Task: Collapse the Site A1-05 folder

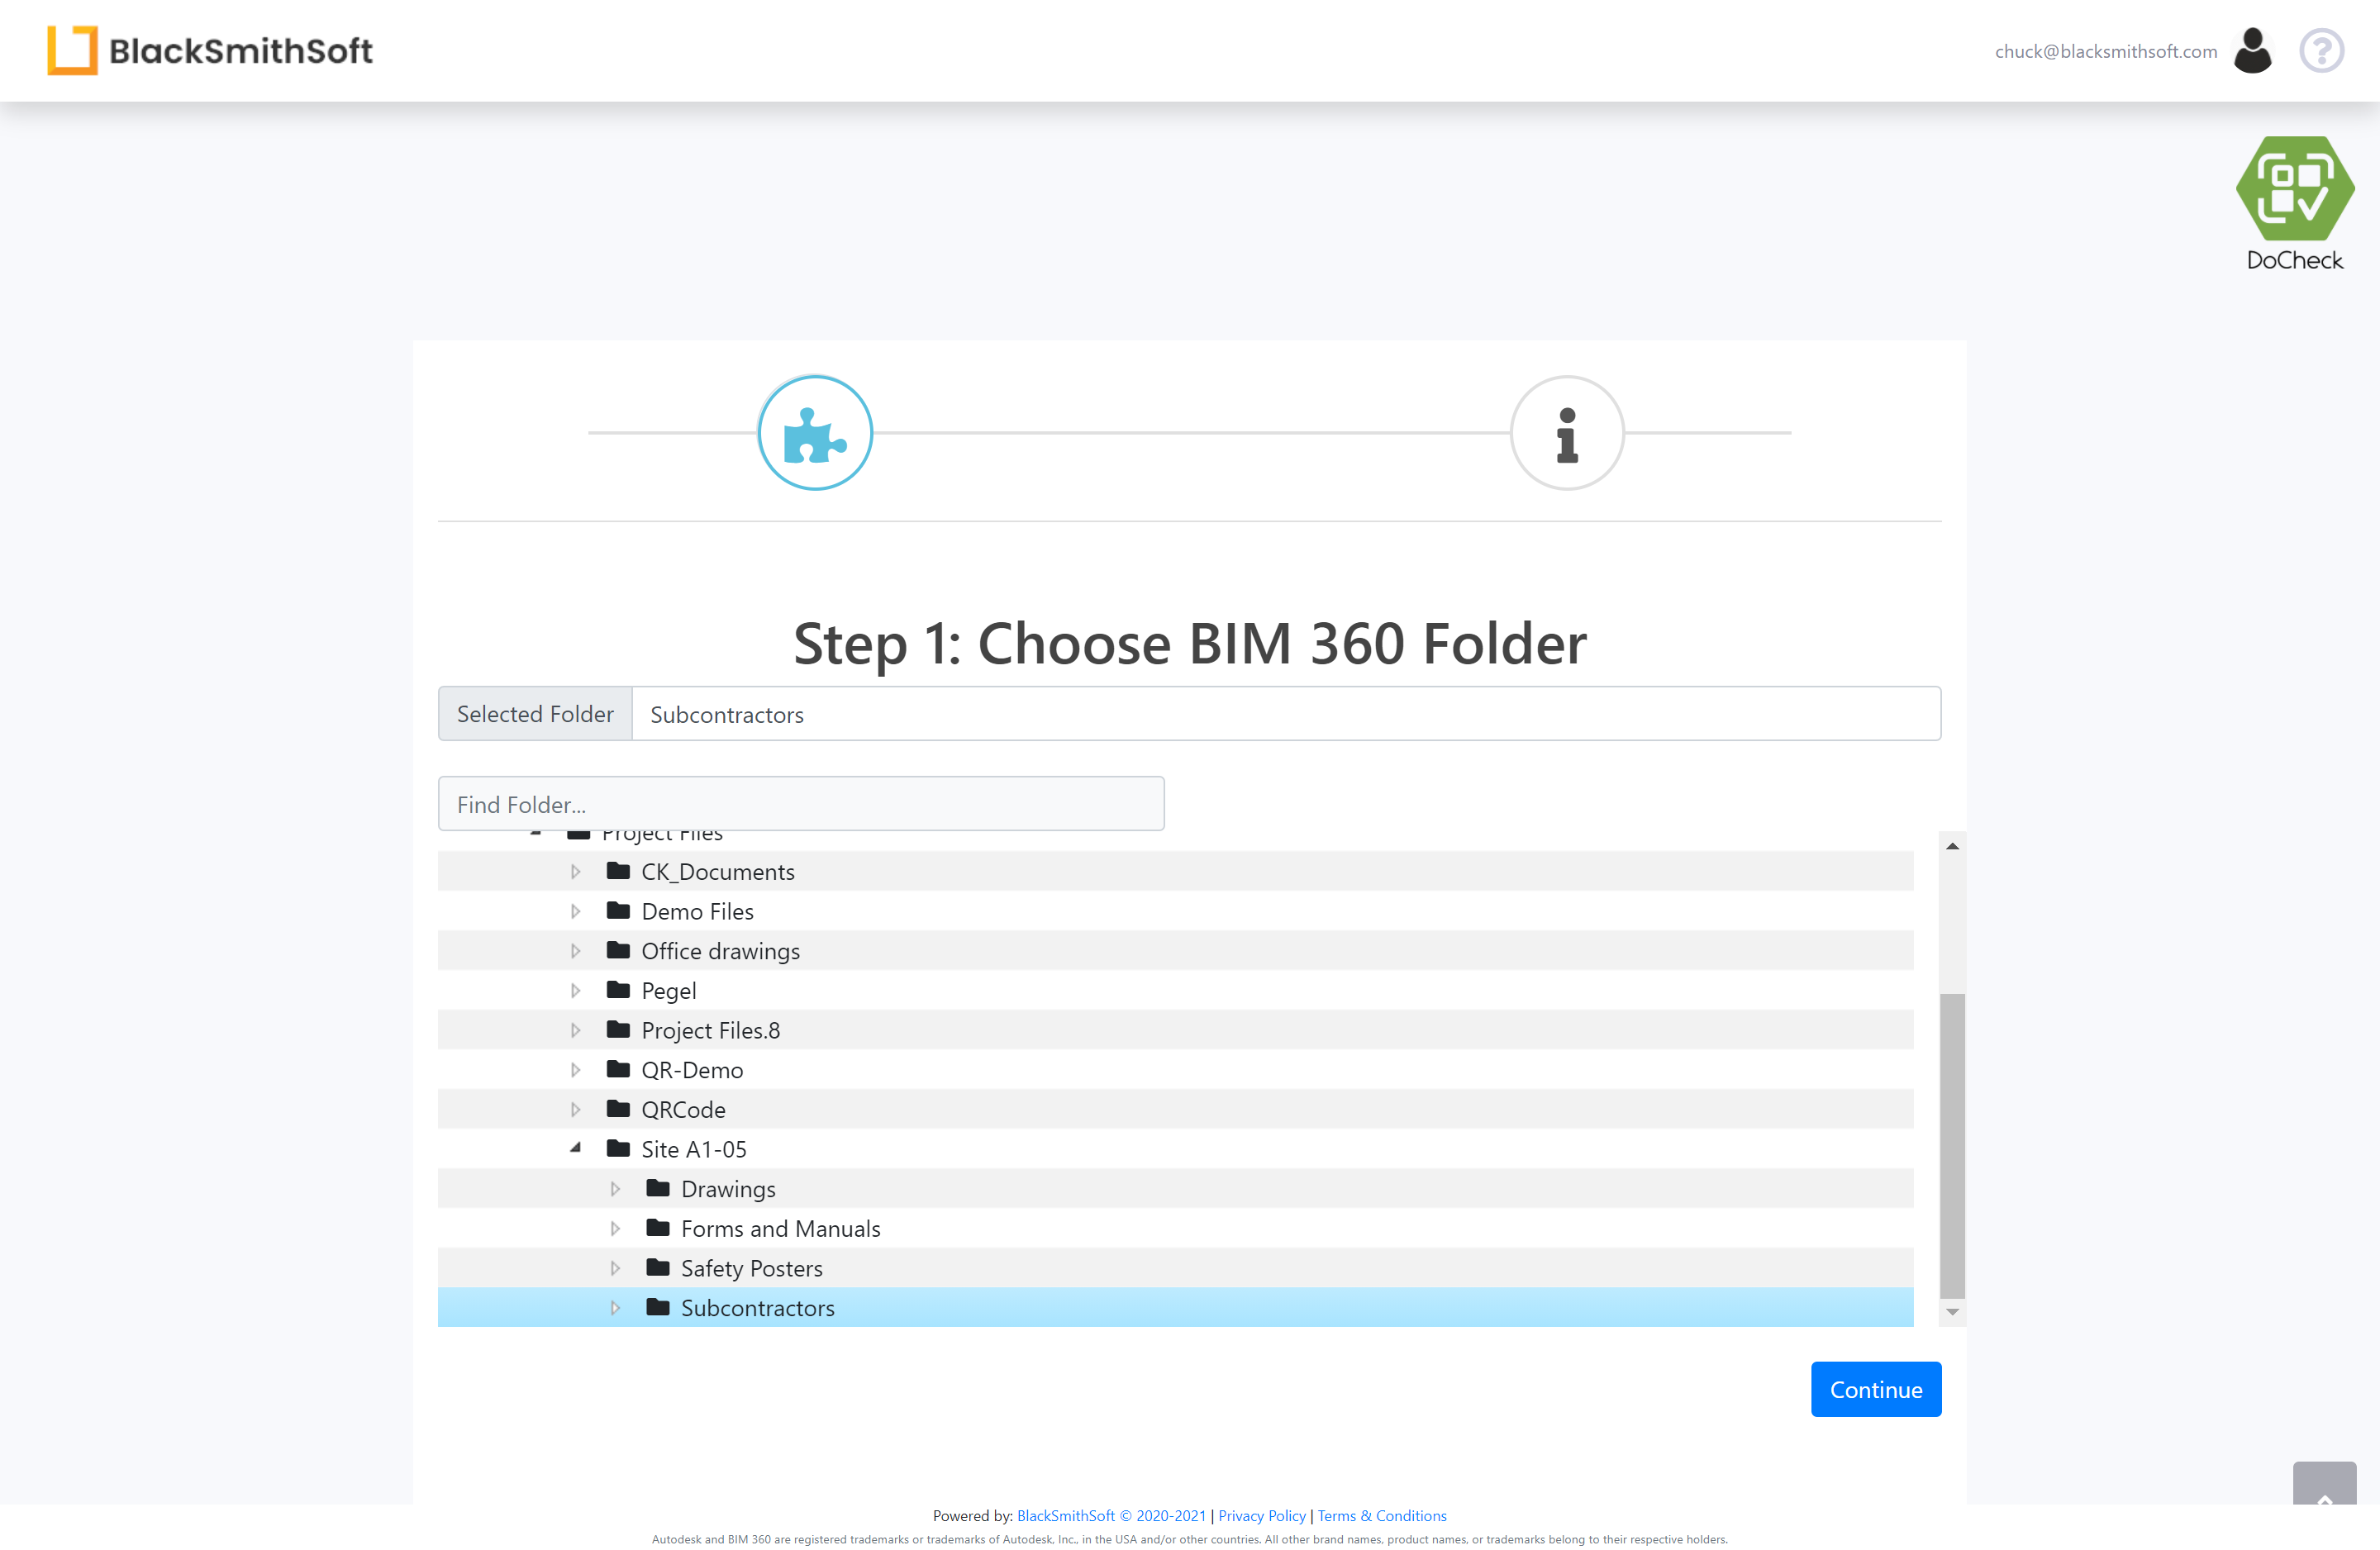Action: tap(575, 1148)
